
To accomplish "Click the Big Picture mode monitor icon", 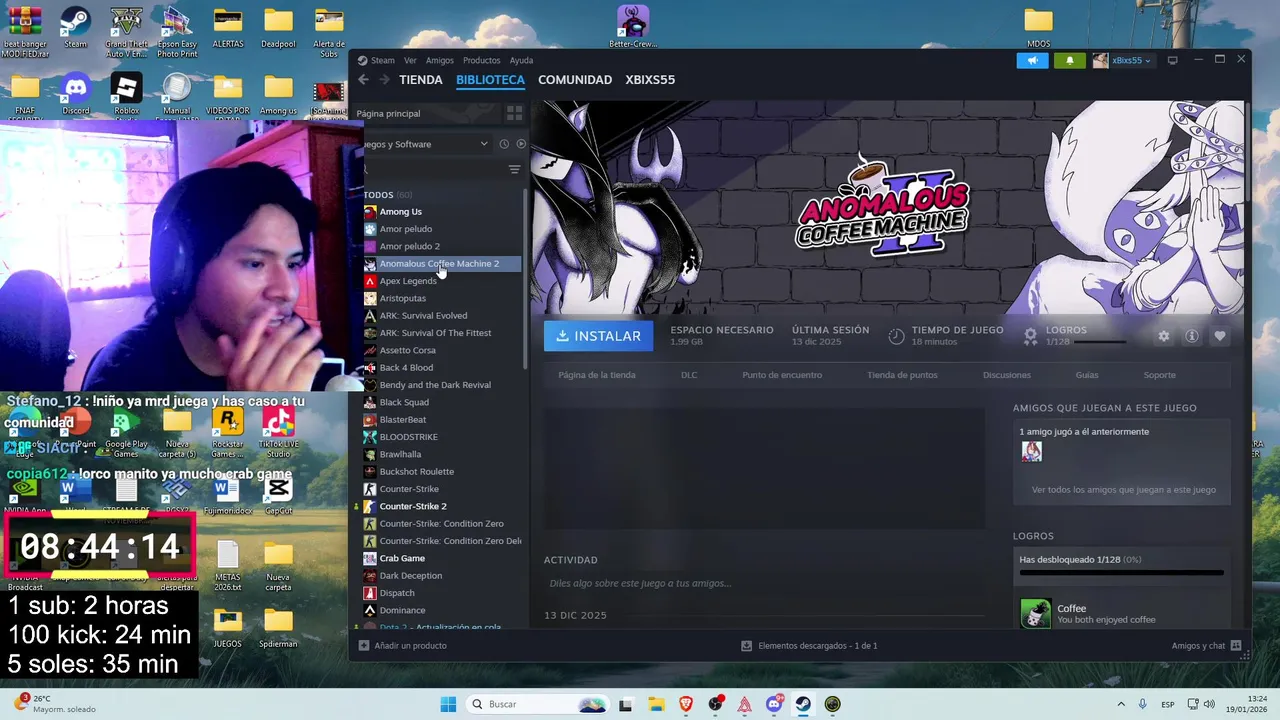I will pos(1173,60).
